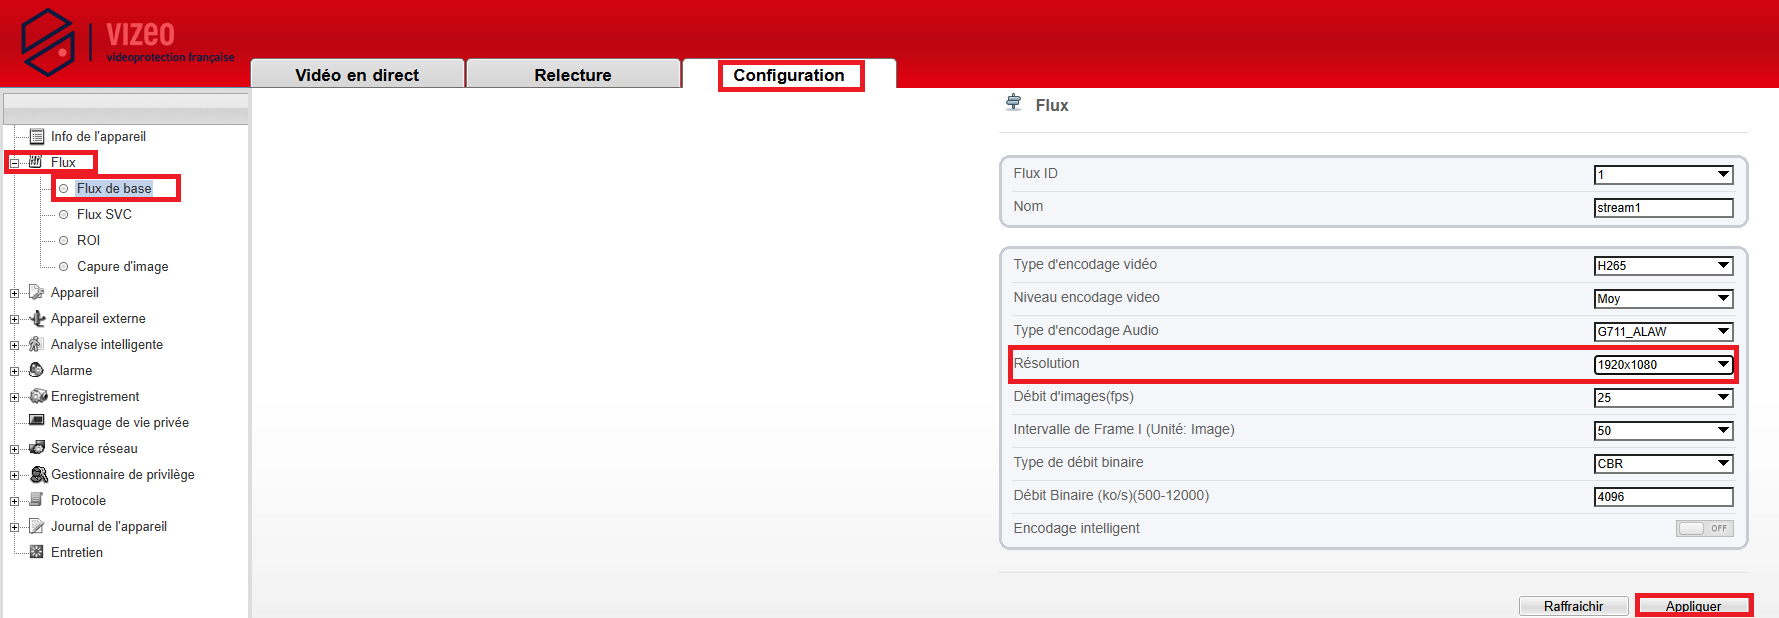Select the ROI radio bullet
Viewport: 1779px width, 618px height.
(64, 240)
